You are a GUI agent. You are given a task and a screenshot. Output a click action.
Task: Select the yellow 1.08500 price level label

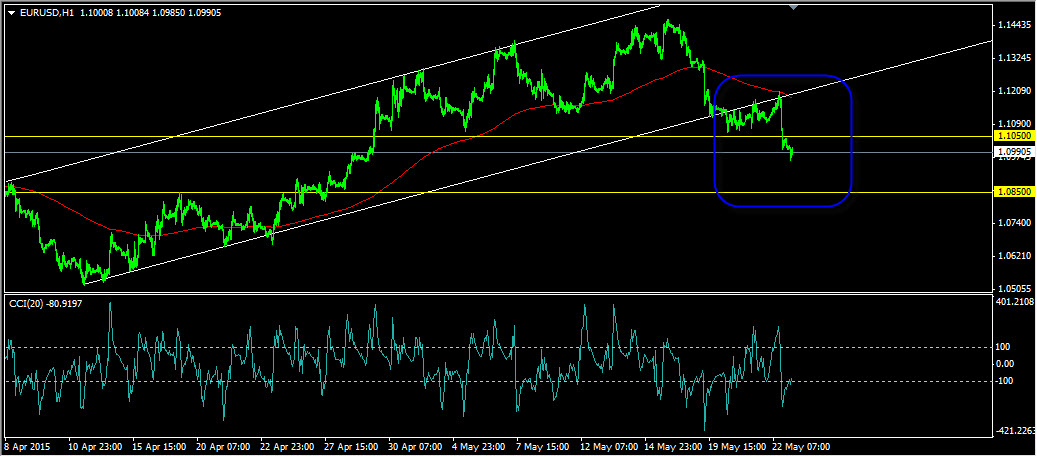1015,192
